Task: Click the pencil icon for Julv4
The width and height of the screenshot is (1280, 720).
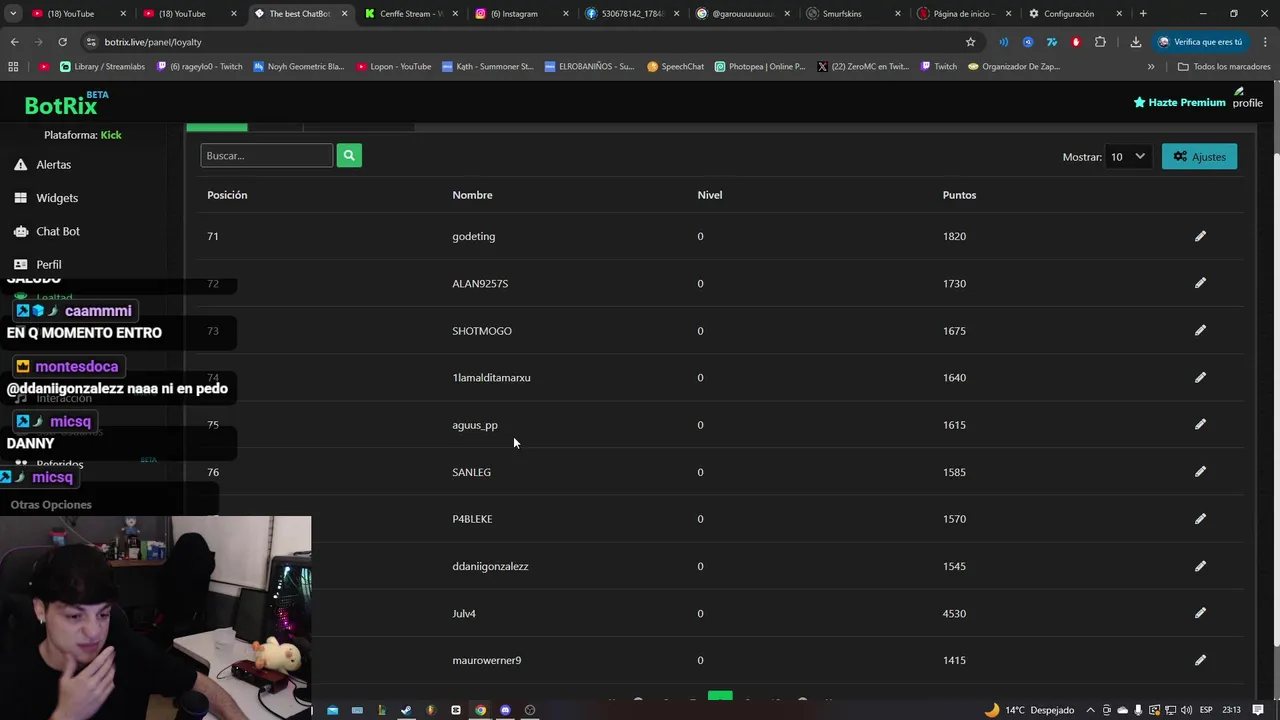Action: (x=1200, y=613)
